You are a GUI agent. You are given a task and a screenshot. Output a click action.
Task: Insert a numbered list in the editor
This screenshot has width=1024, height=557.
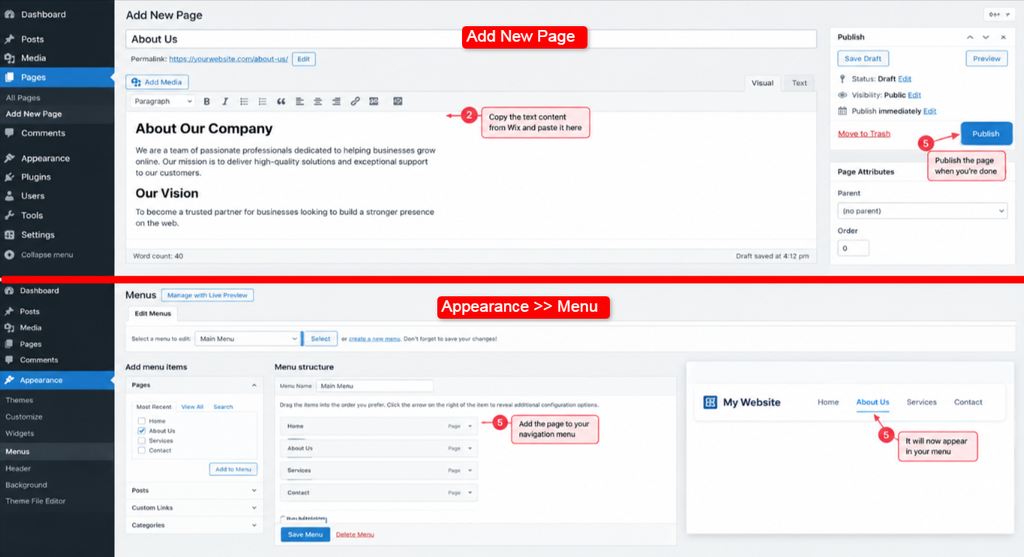pyautogui.click(x=262, y=101)
